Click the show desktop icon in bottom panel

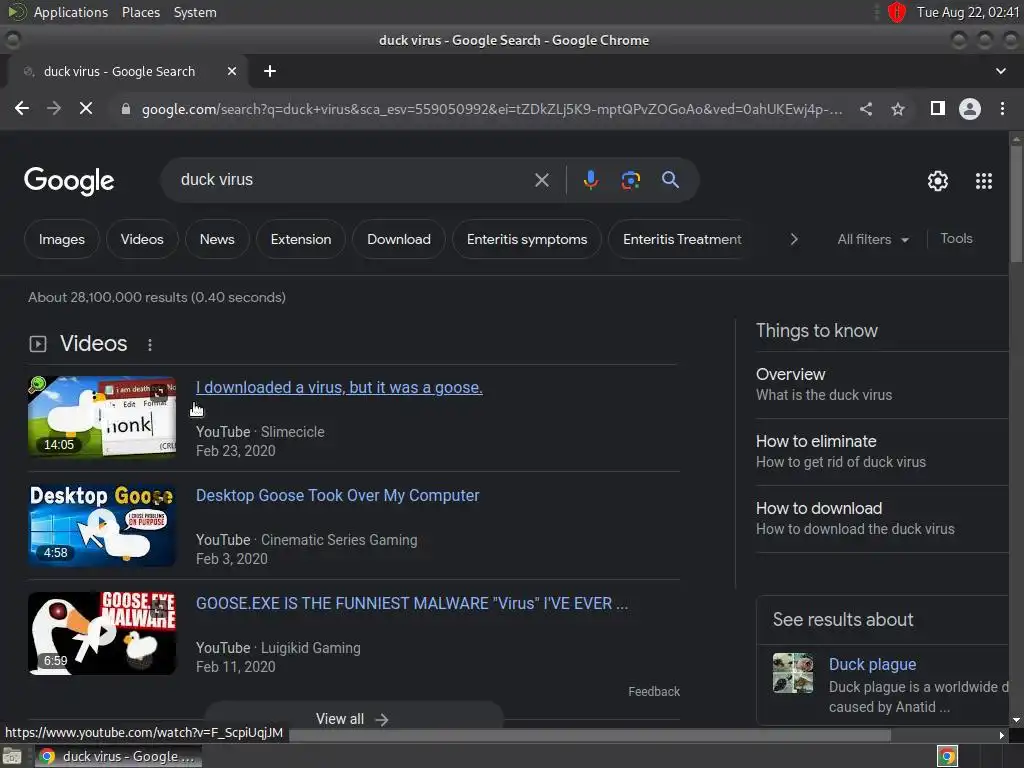[x=12, y=756]
